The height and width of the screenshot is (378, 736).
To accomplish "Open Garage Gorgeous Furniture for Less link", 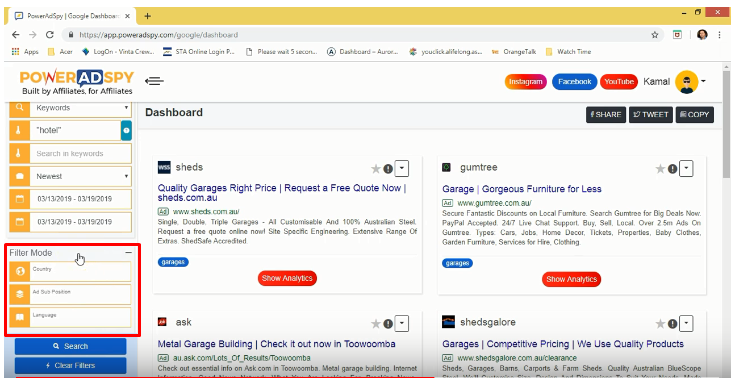I will point(521,189).
